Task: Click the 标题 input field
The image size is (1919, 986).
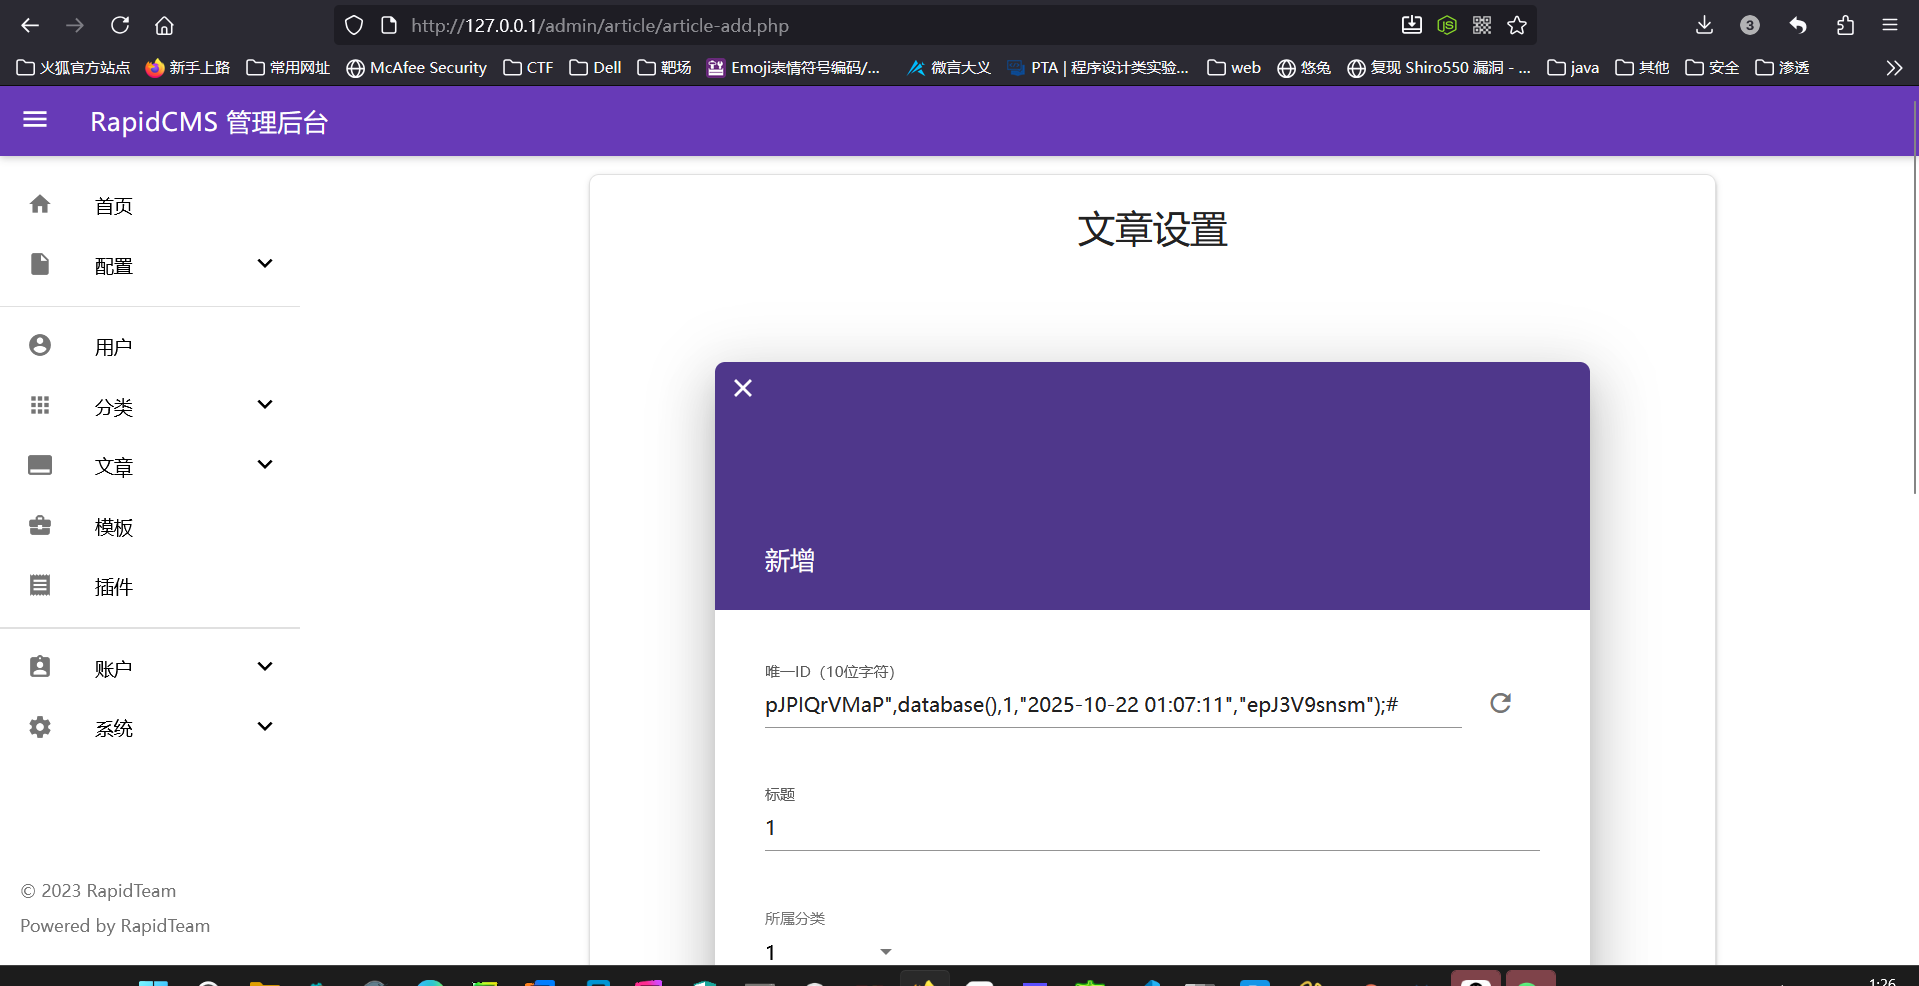Action: click(x=1151, y=828)
